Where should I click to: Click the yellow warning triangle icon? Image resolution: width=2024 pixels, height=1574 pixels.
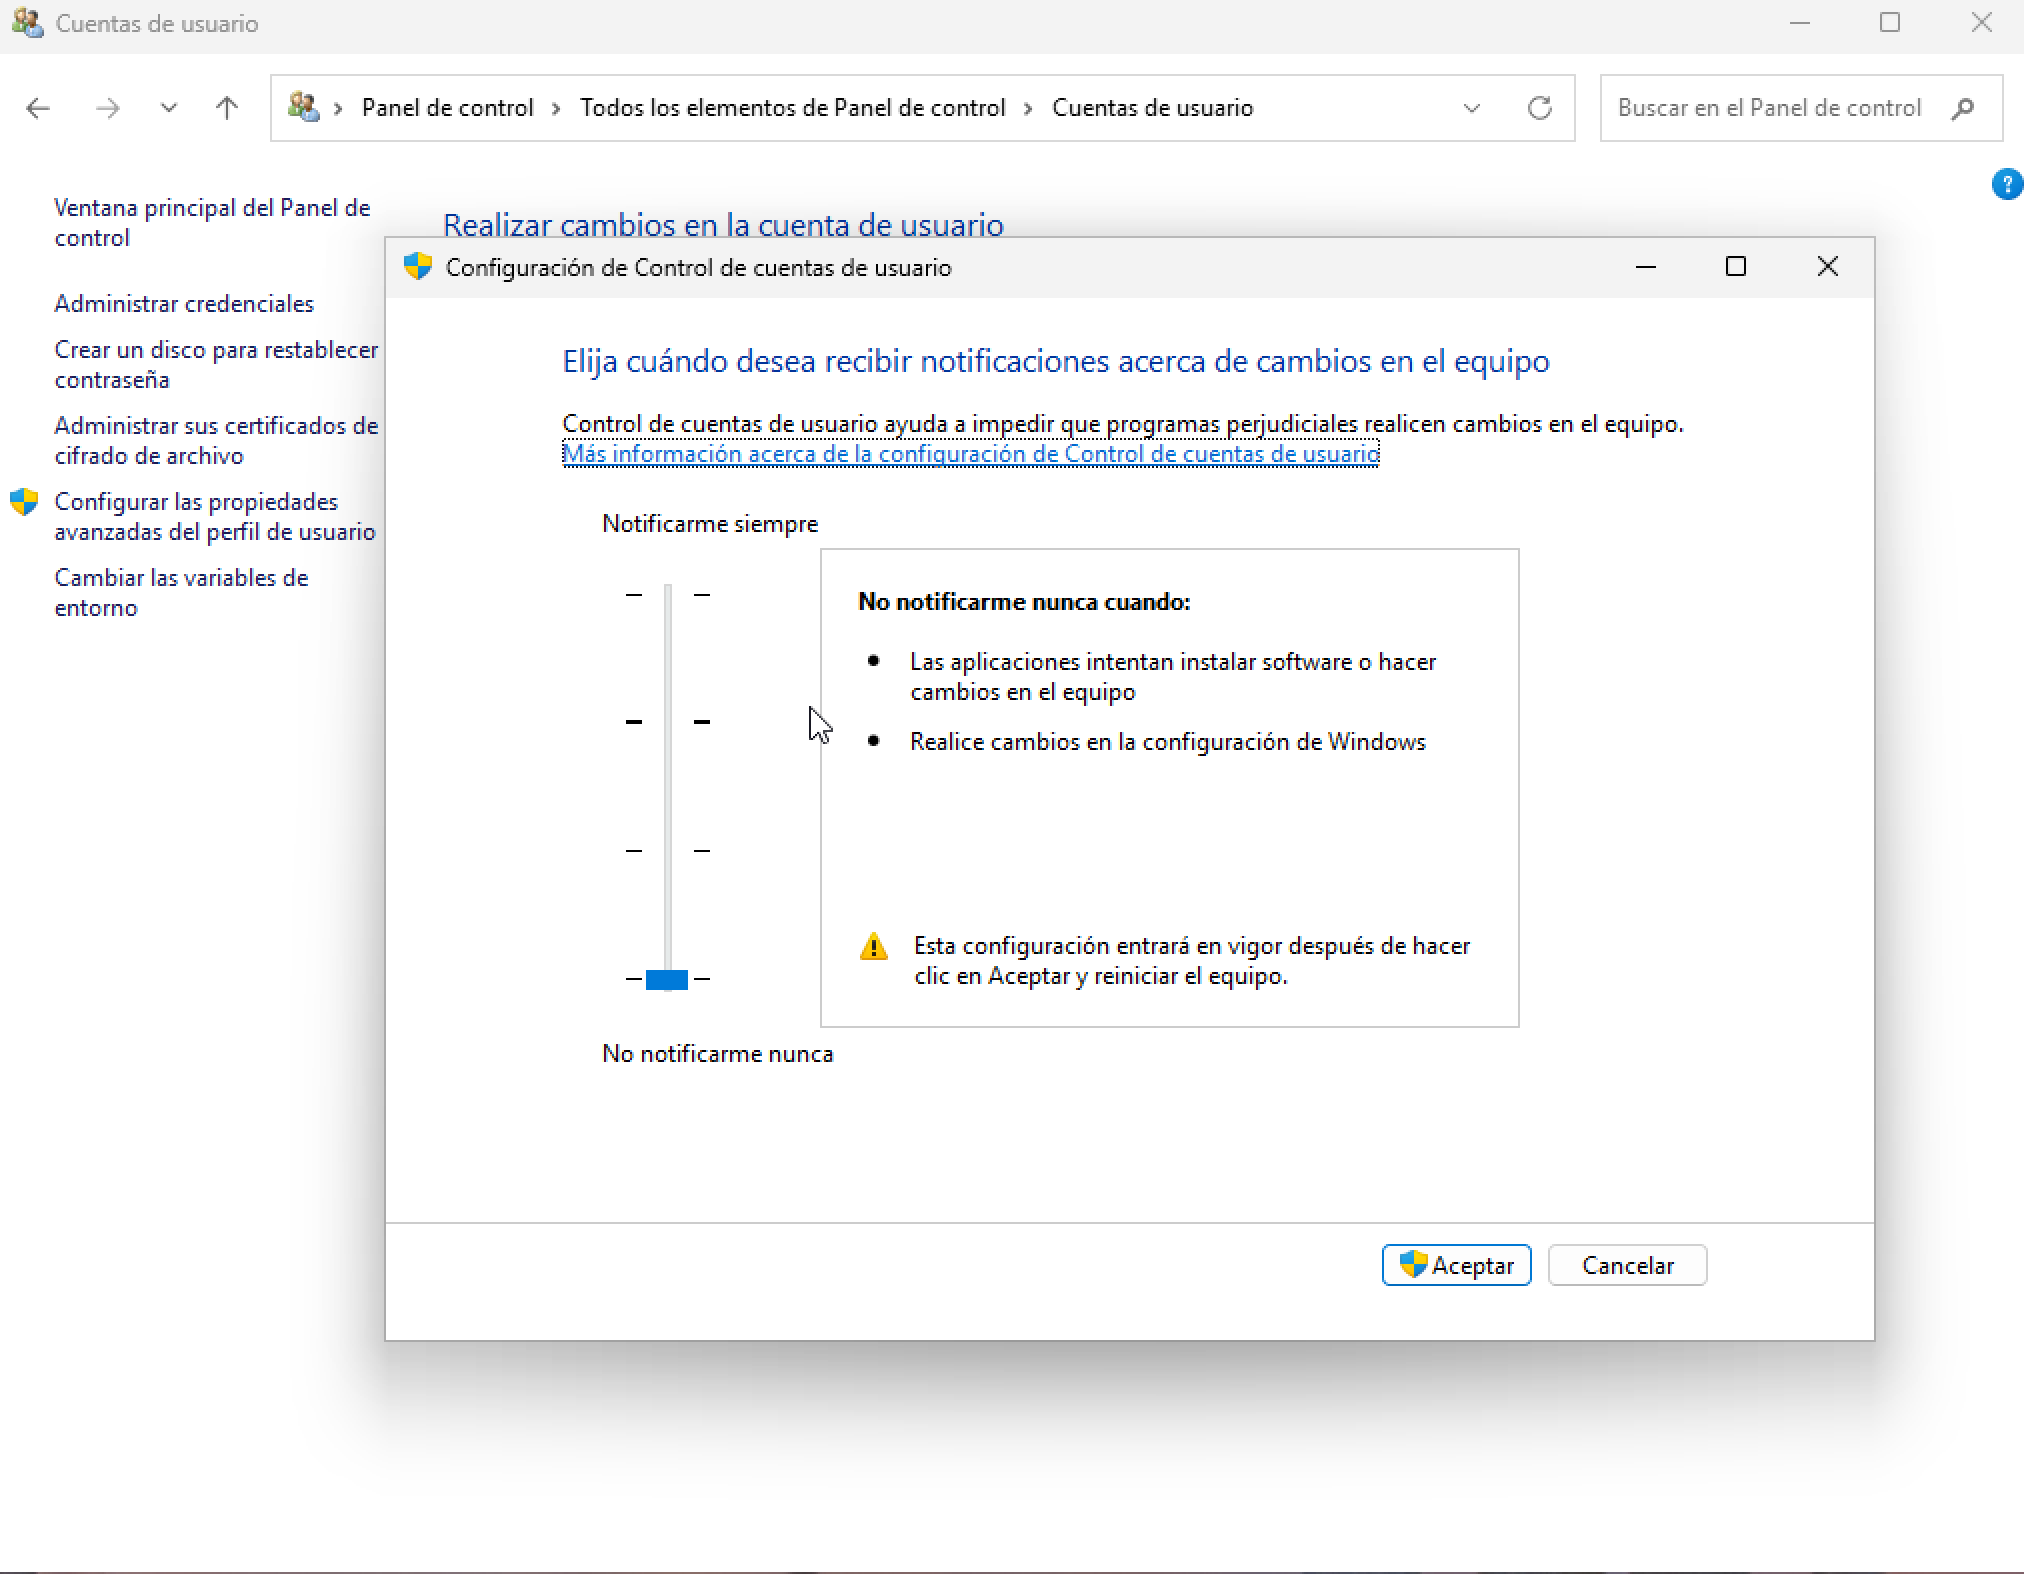click(874, 947)
